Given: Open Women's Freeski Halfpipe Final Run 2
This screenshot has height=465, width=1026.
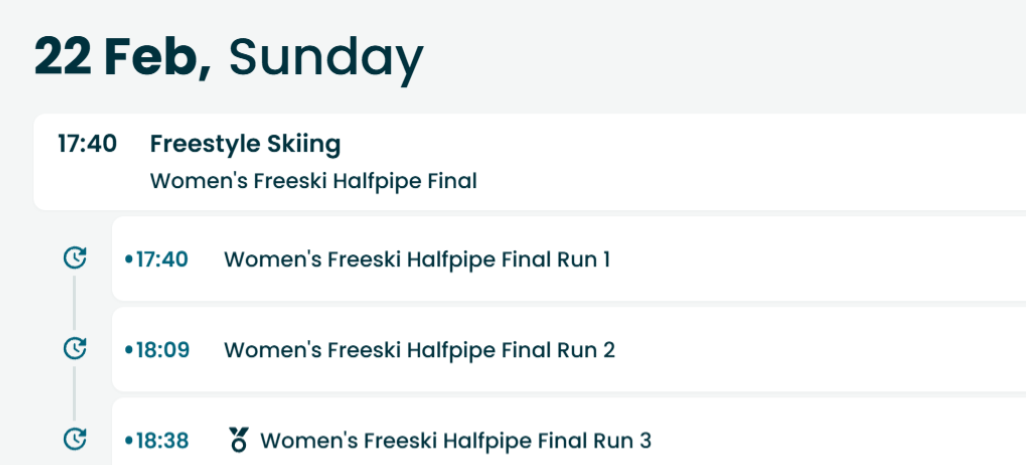Looking at the screenshot, I should tap(419, 350).
